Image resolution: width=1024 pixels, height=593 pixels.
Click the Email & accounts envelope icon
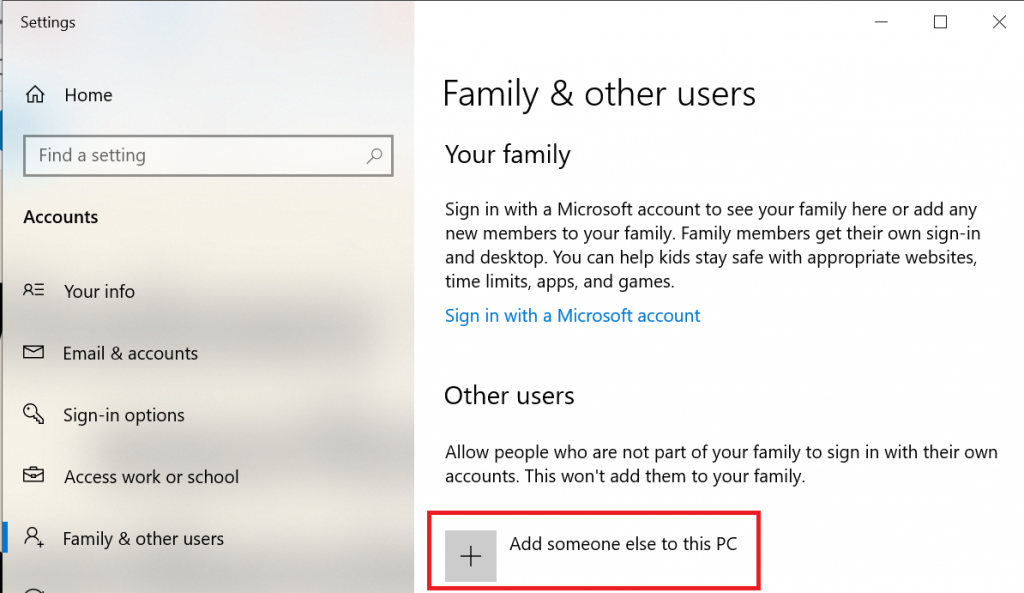coord(33,352)
